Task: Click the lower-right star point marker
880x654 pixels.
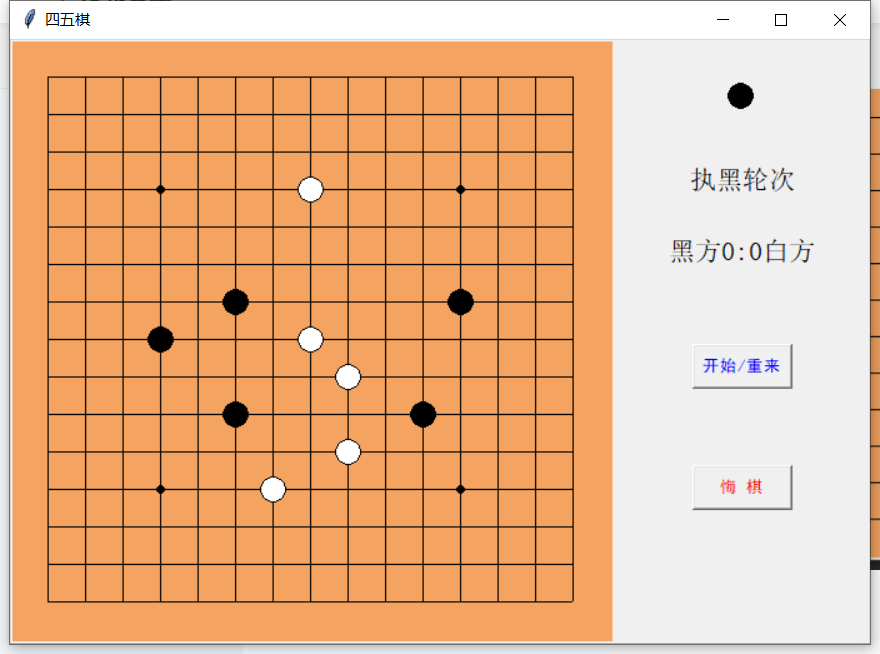Action: click(460, 489)
